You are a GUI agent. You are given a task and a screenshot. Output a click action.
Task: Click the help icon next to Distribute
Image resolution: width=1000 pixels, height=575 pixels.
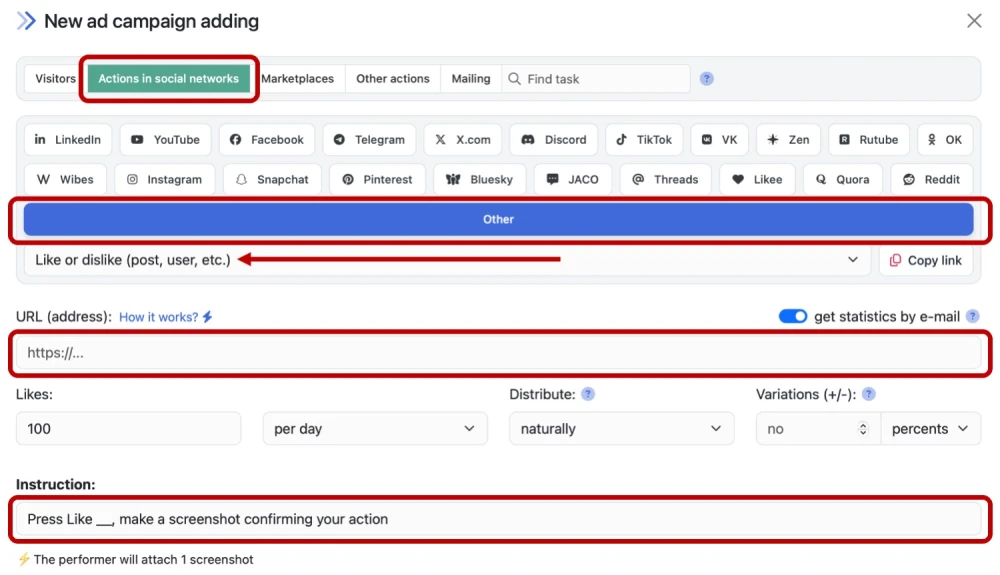pos(588,394)
